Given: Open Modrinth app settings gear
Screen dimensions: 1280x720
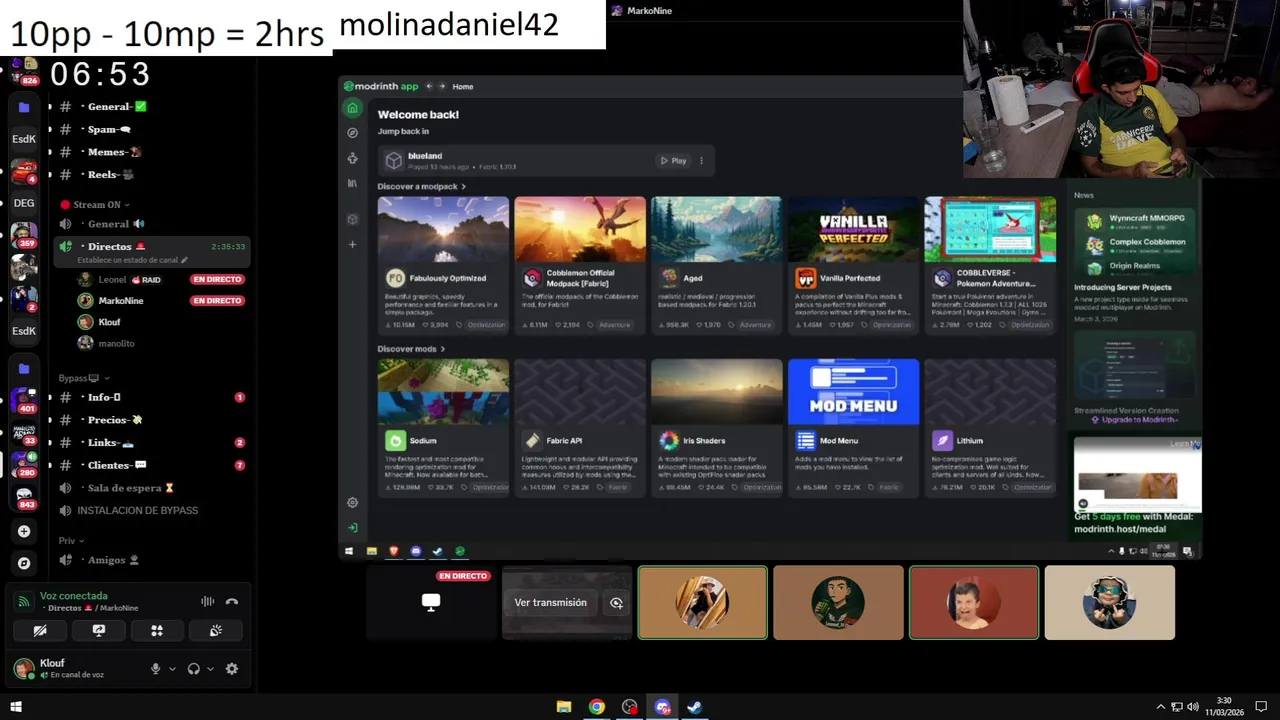Looking at the screenshot, I should 352,503.
